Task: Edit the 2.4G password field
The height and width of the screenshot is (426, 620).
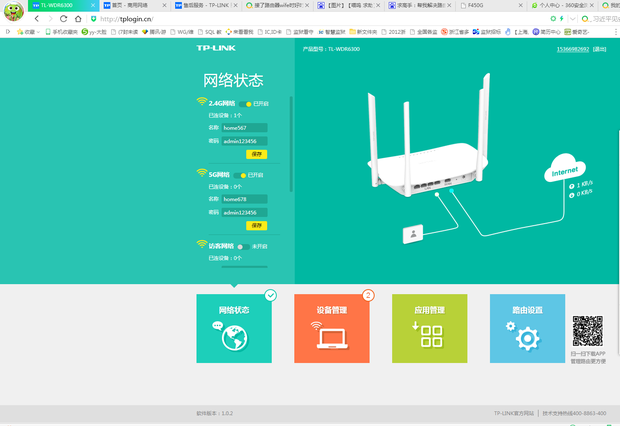Action: point(244,141)
